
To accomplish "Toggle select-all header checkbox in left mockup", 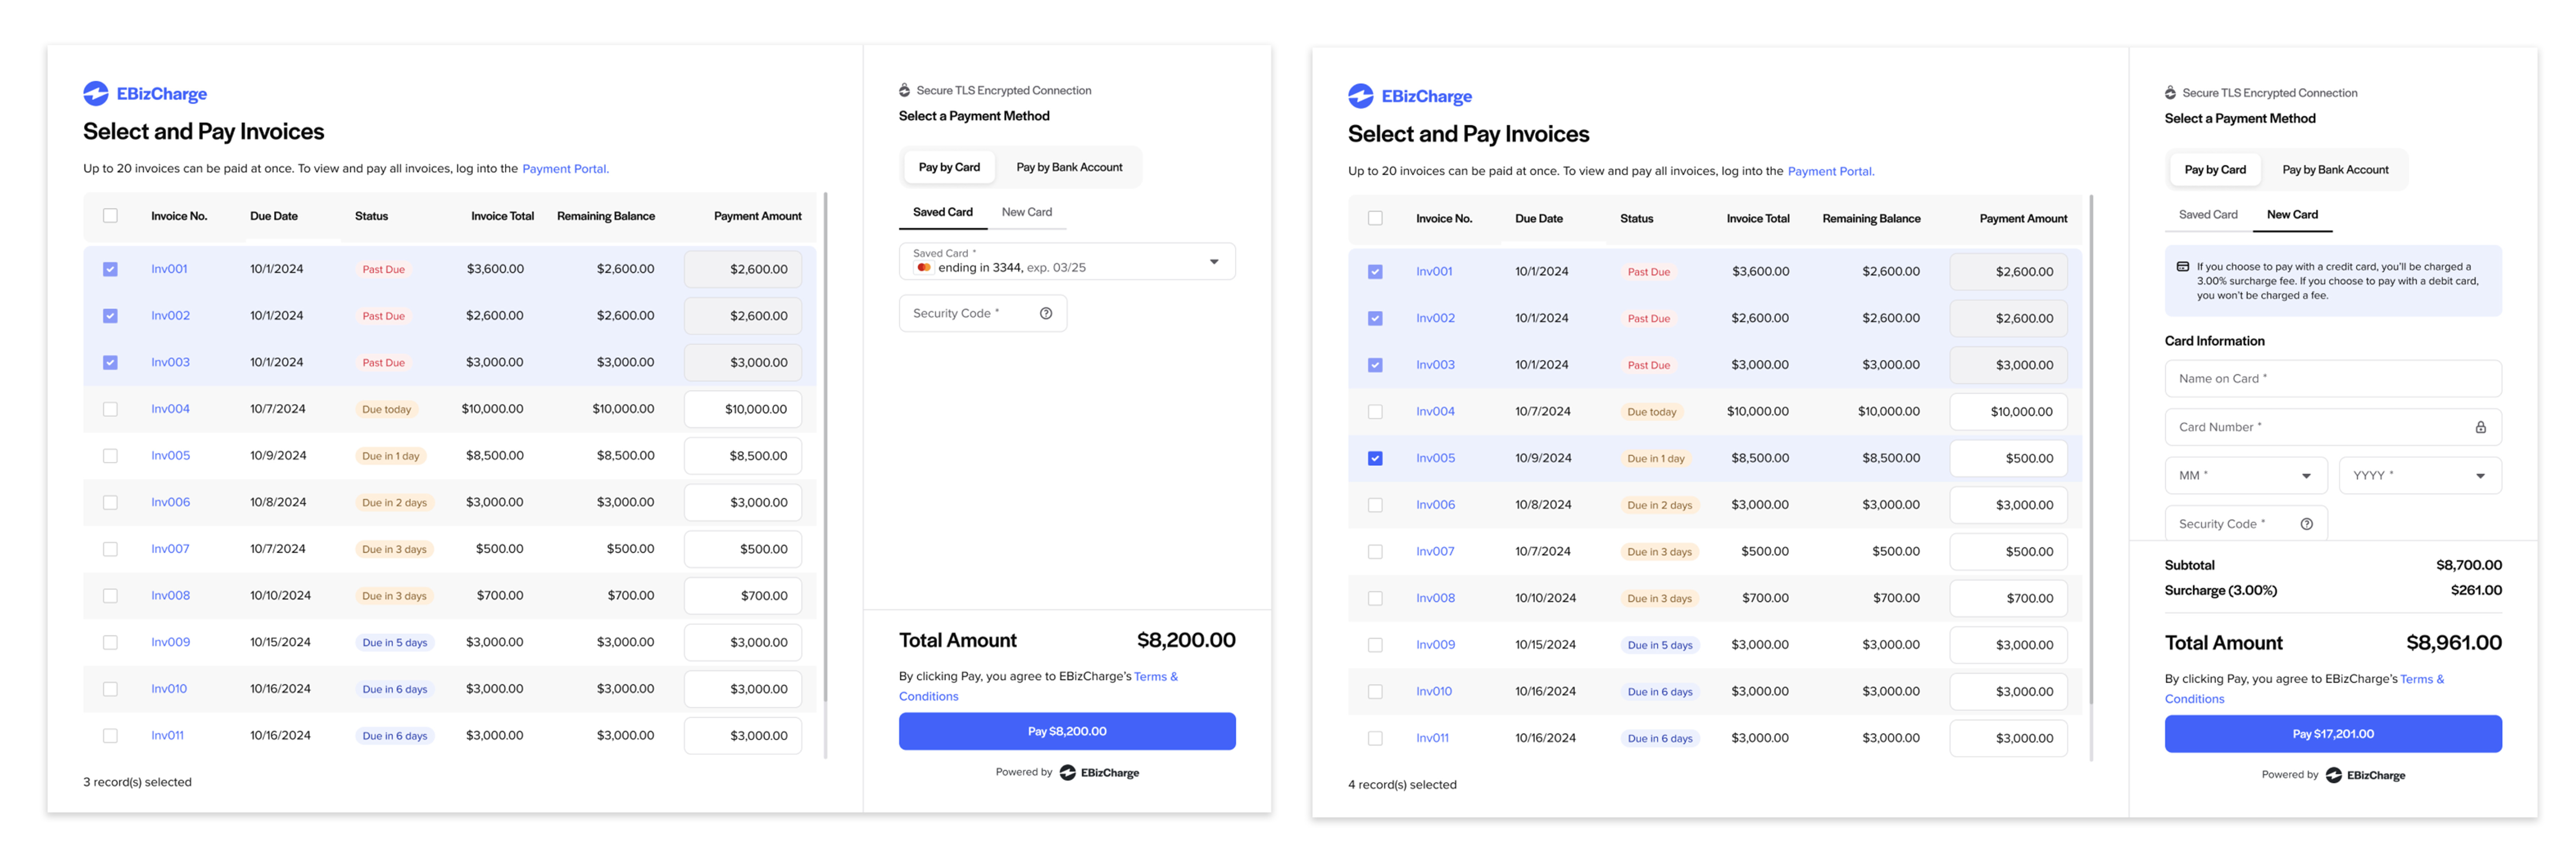I will point(110,216).
